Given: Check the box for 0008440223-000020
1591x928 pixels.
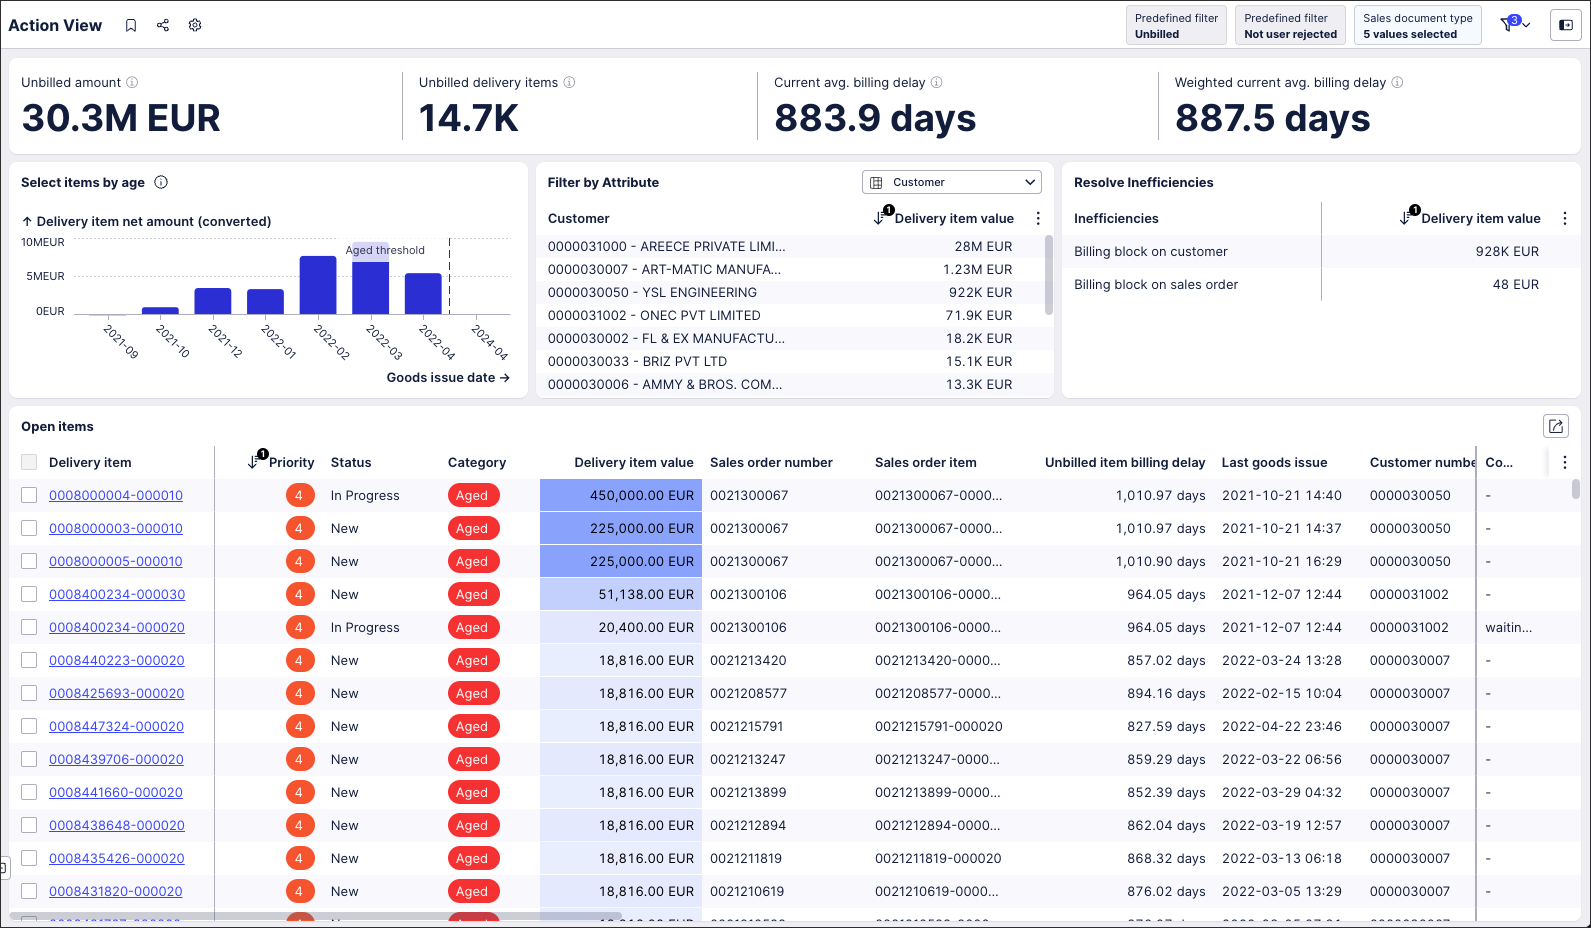Looking at the screenshot, I should [x=29, y=660].
